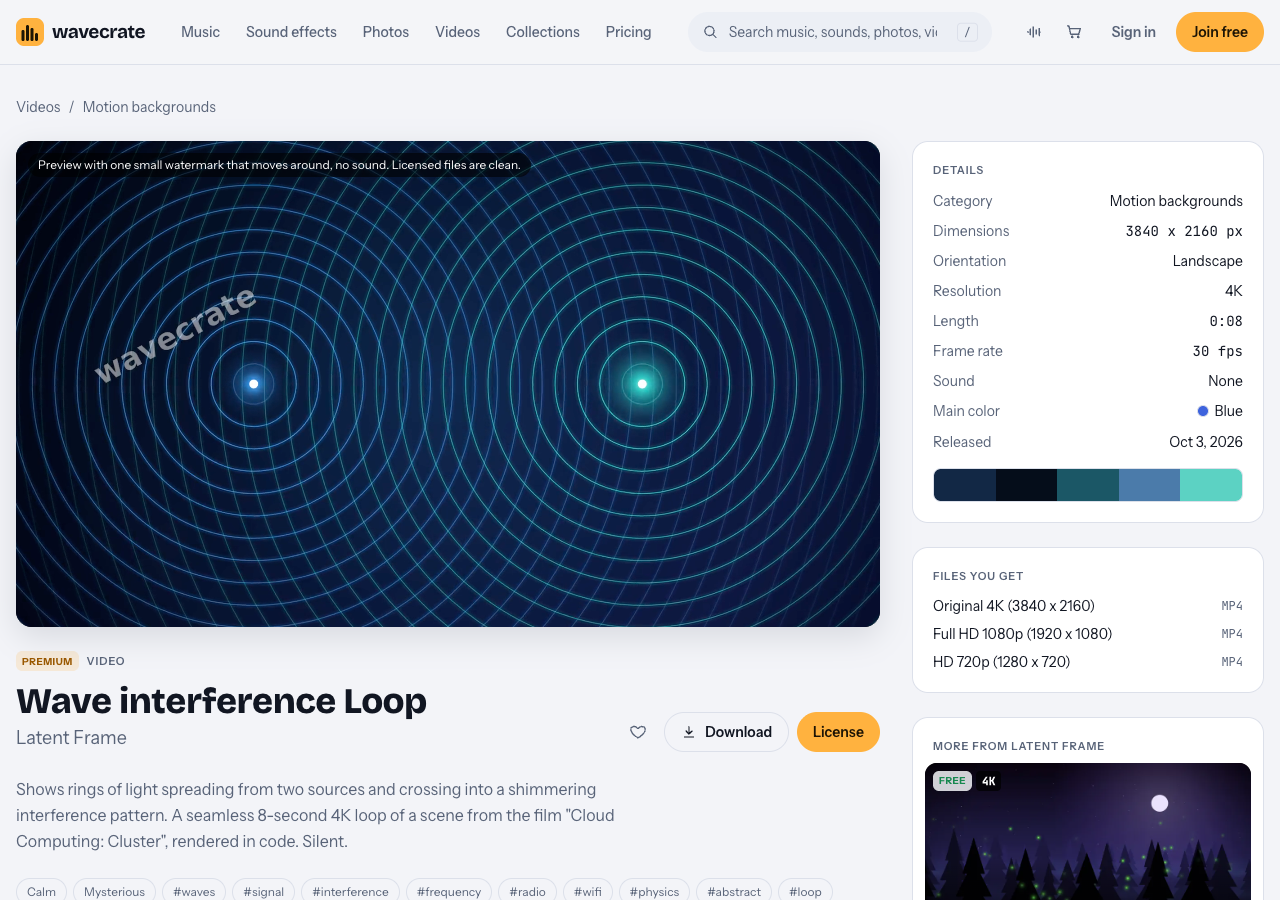Open the #loop tag
The image size is (1280, 900).
[x=805, y=891]
